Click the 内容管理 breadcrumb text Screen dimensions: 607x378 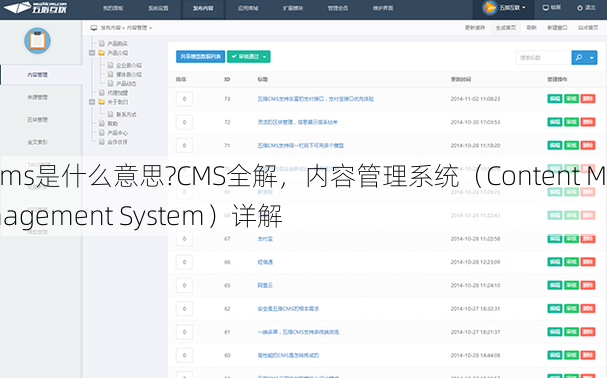pos(137,28)
